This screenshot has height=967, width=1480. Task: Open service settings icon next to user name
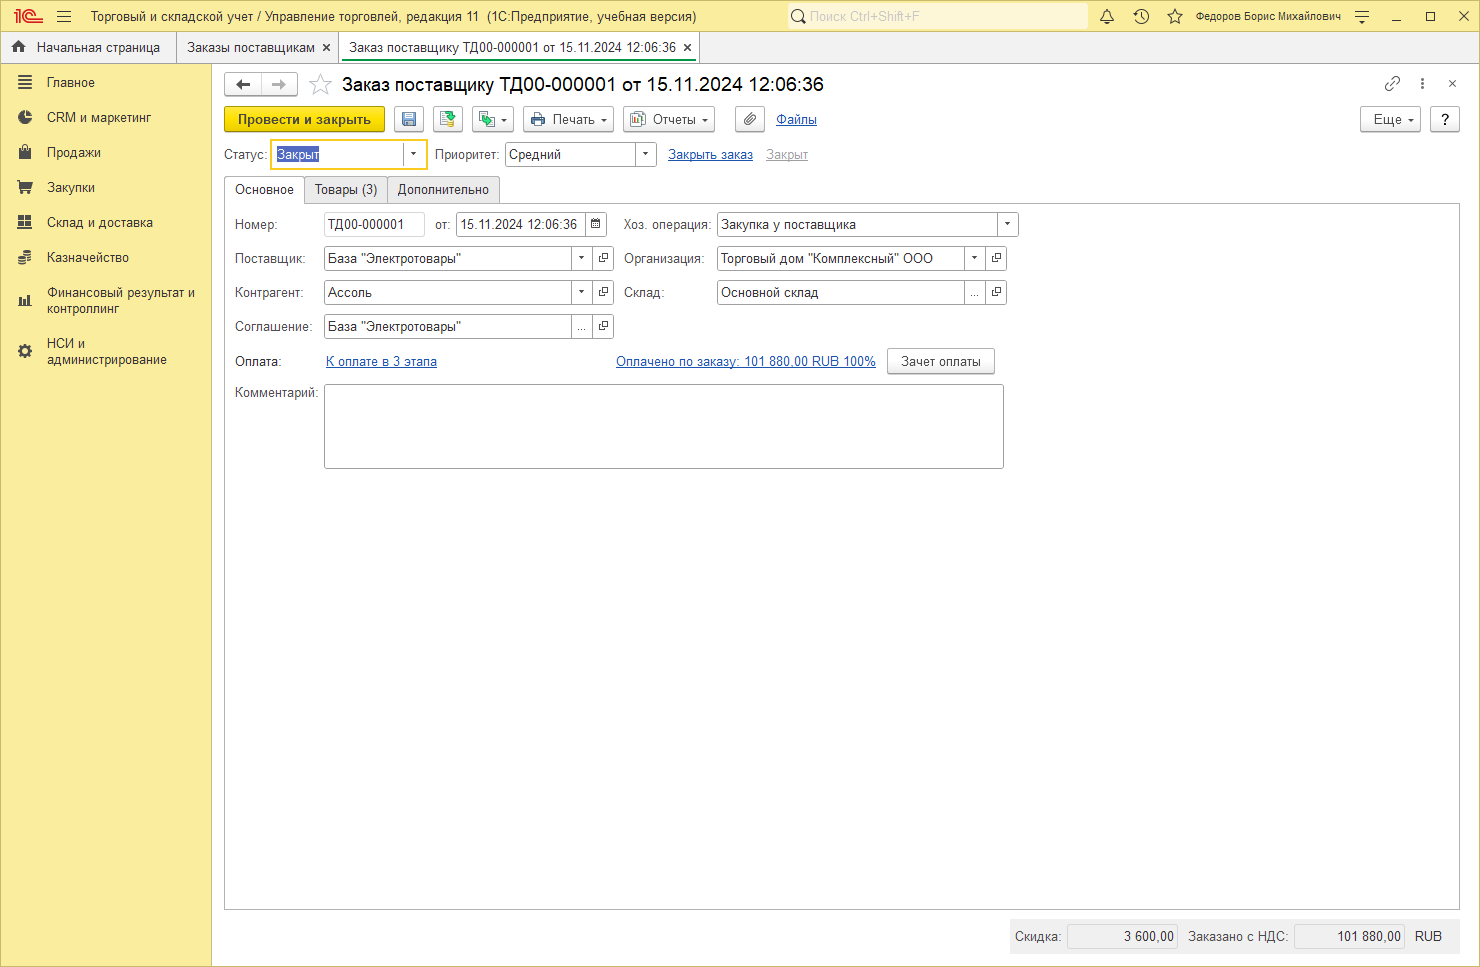1362,16
